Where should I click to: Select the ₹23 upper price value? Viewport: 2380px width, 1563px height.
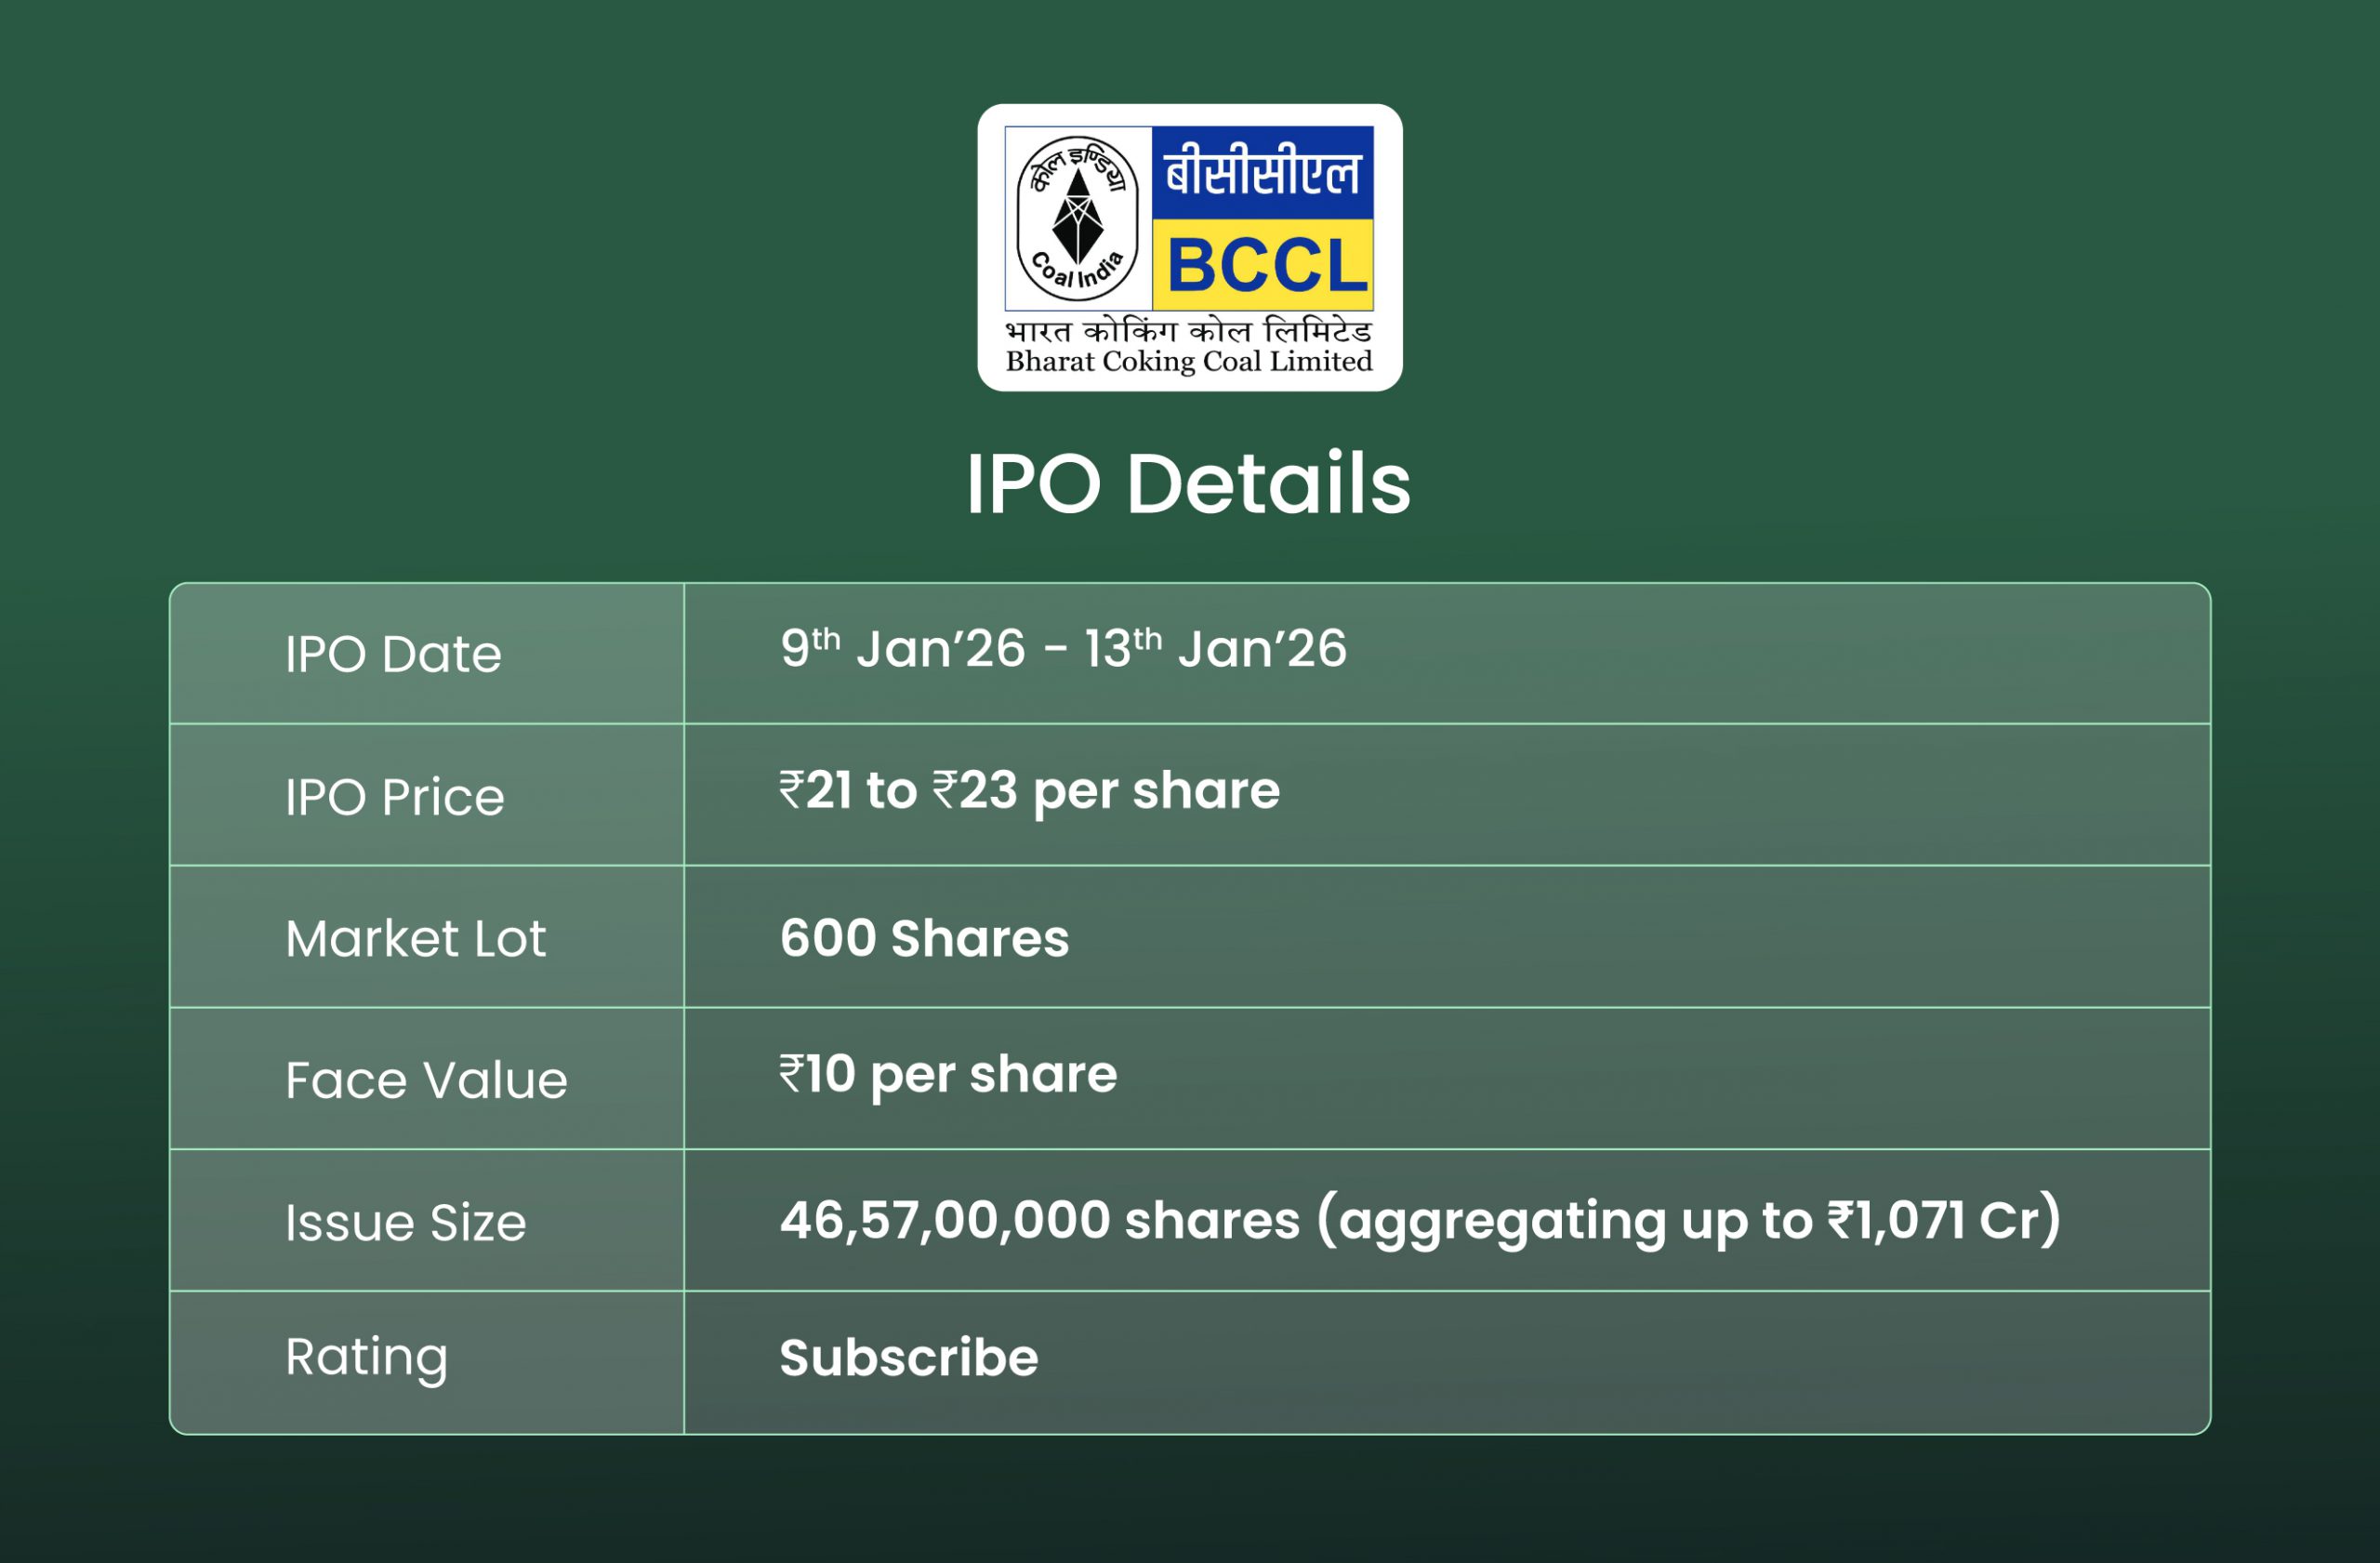[975, 791]
